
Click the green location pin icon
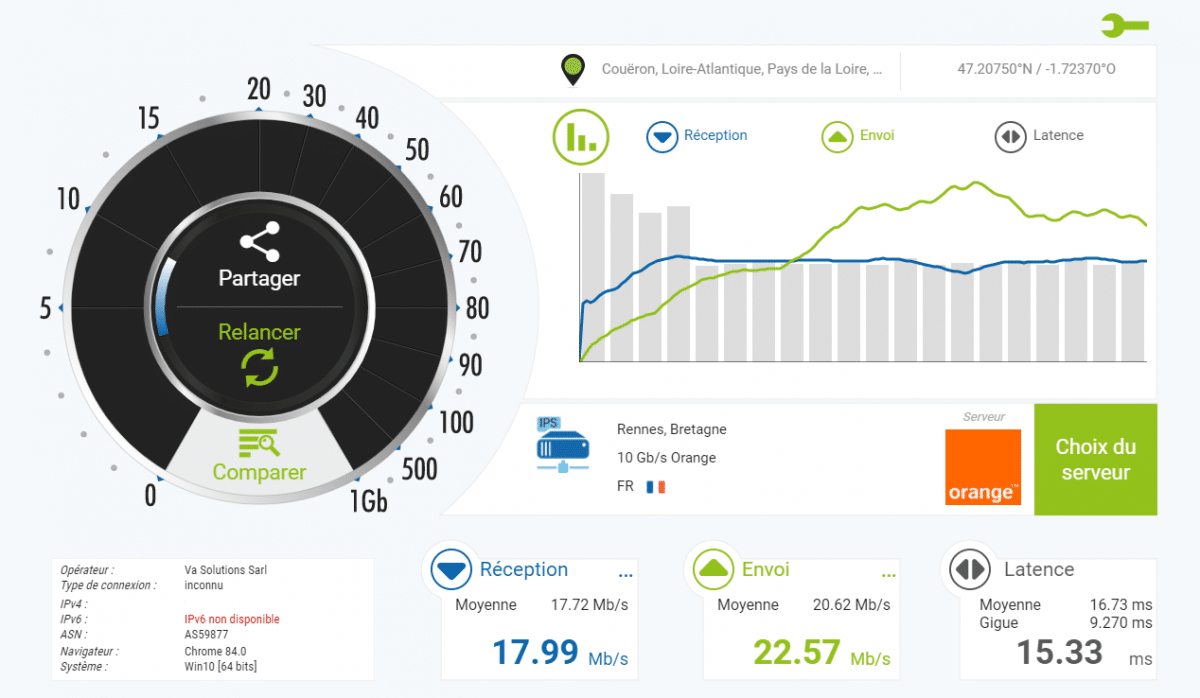coord(572,70)
